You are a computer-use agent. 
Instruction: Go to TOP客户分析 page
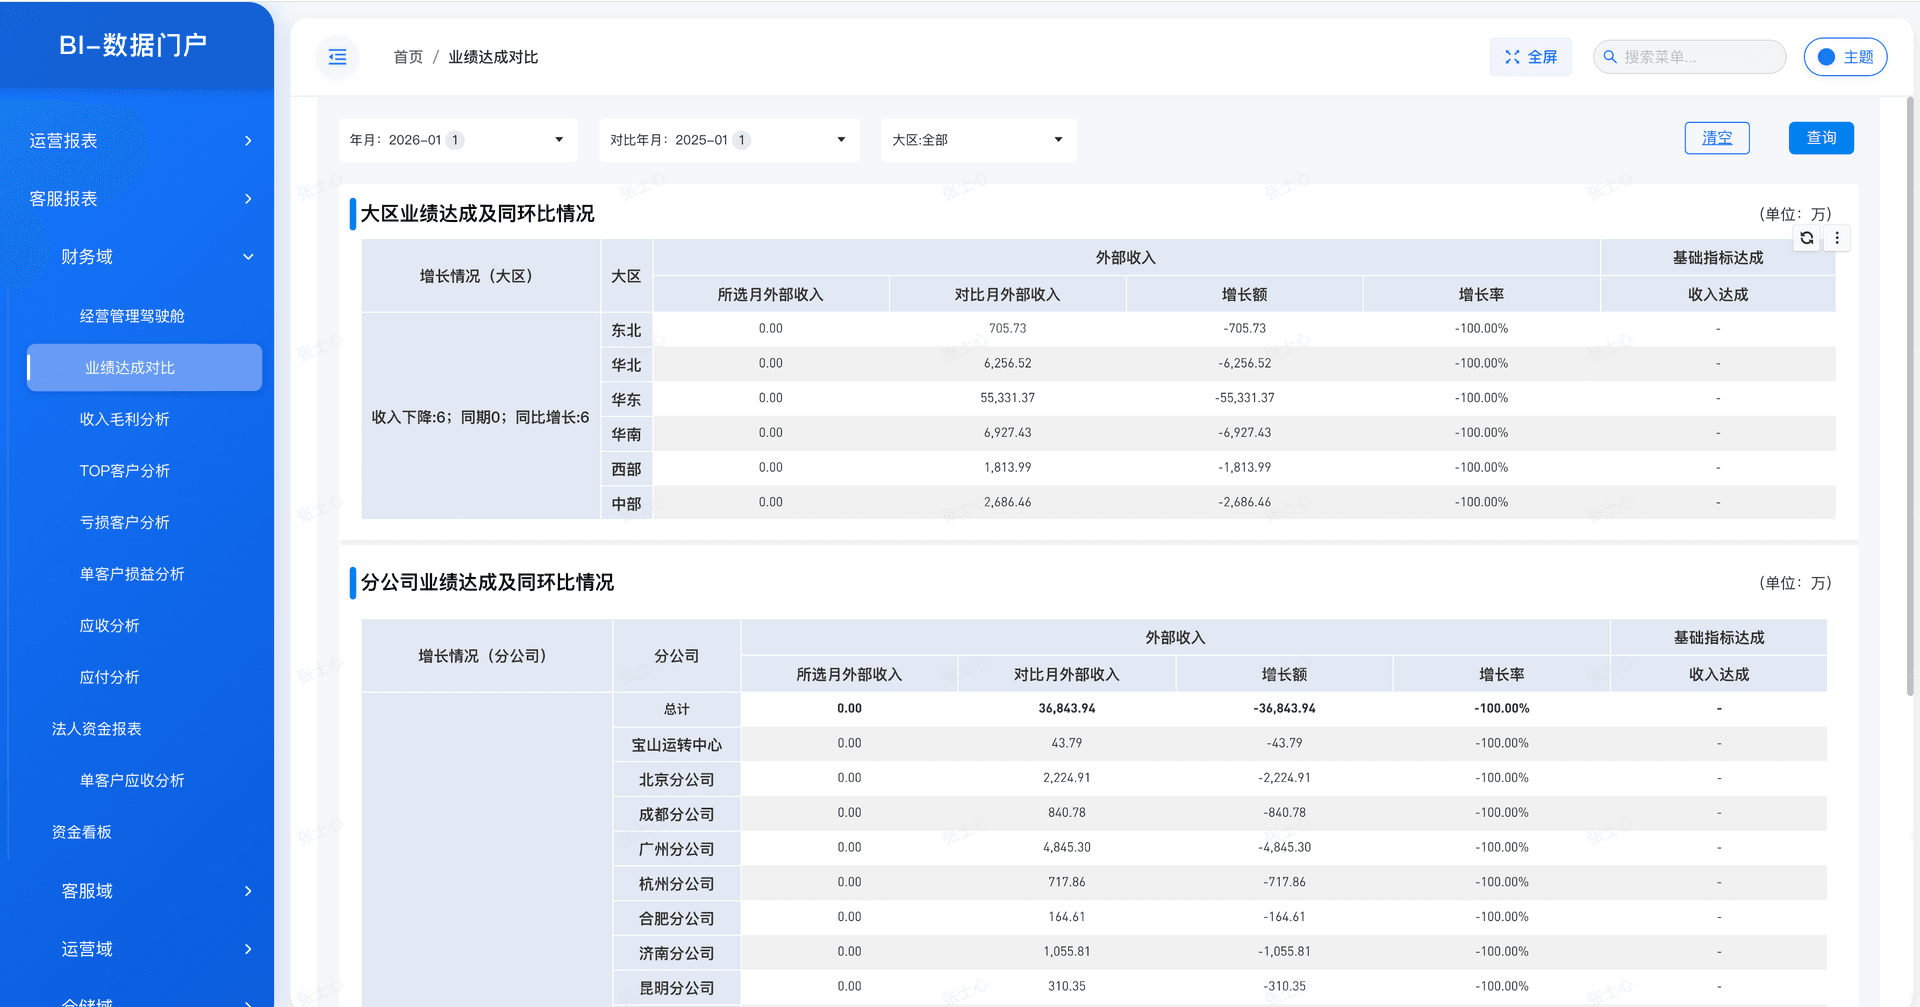[x=125, y=471]
